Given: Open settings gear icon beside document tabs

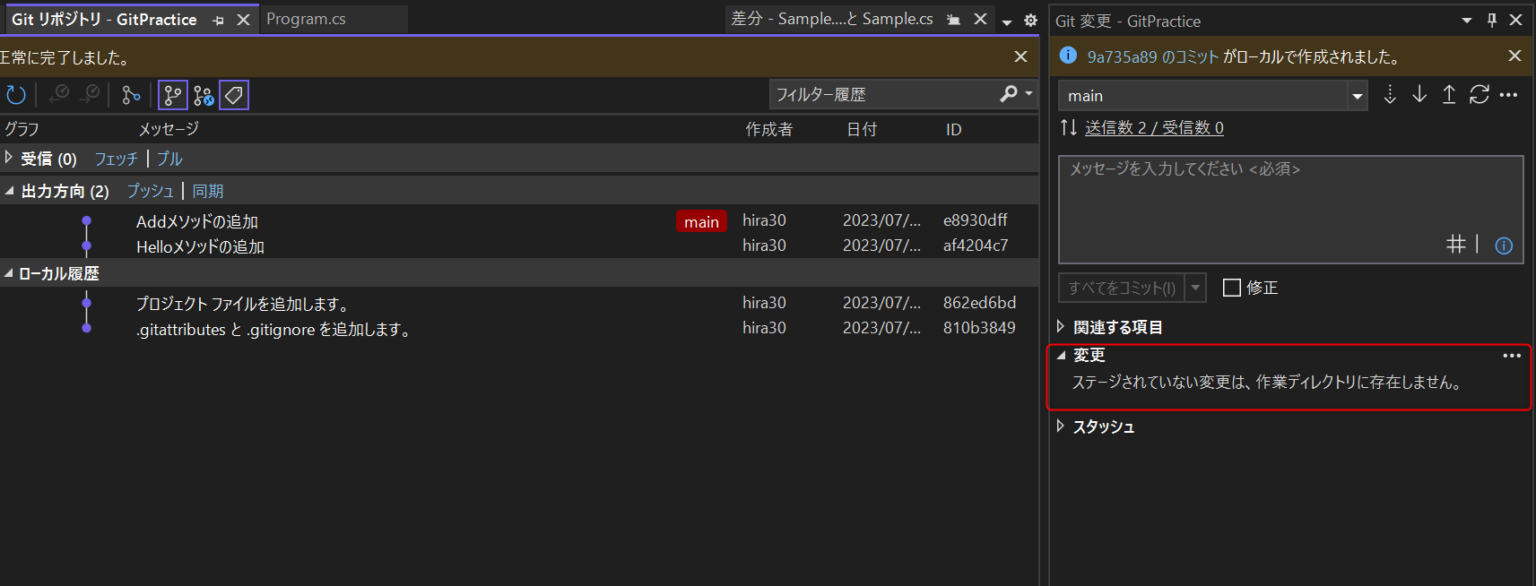Looking at the screenshot, I should point(1030,20).
